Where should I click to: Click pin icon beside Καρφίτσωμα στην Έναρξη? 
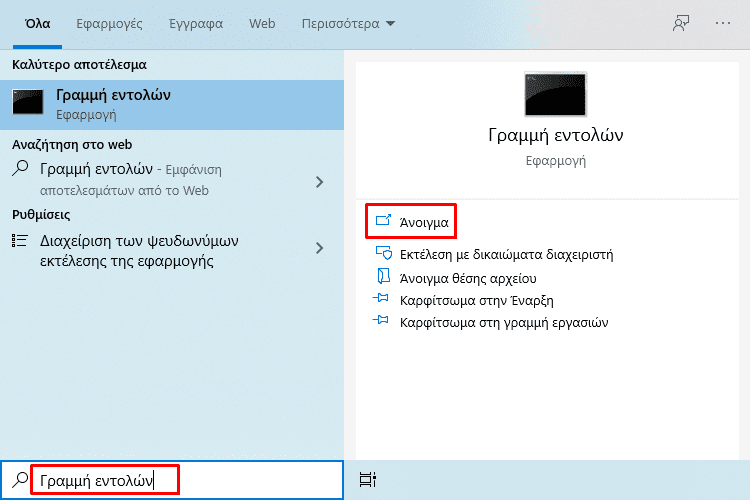point(381,298)
